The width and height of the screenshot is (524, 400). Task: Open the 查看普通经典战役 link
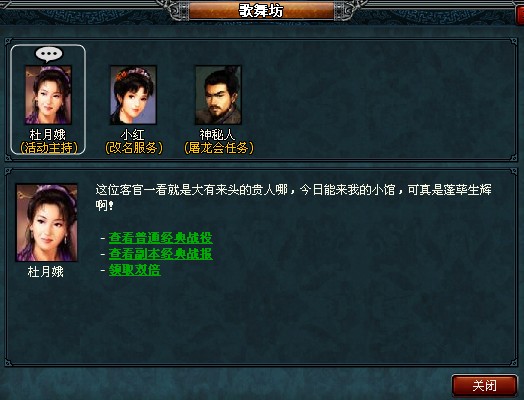click(161, 238)
